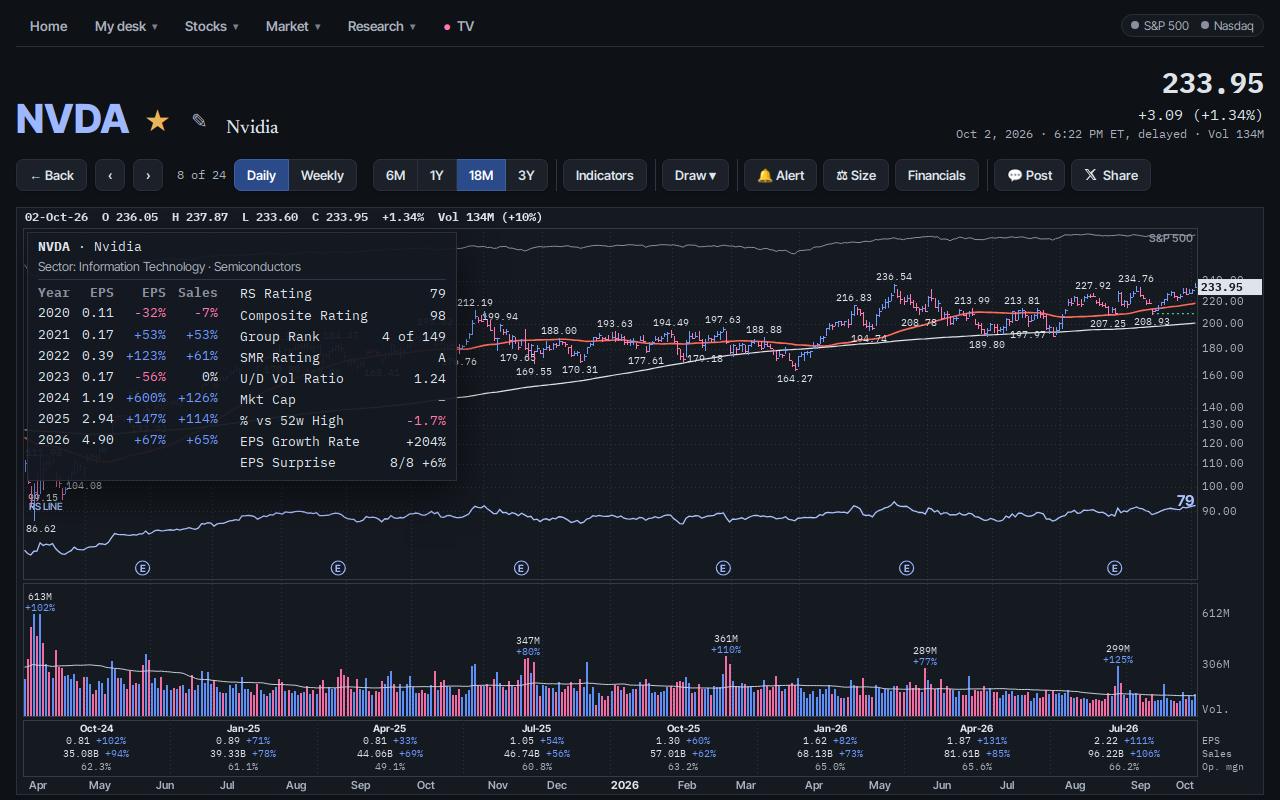Click the pencil edit icon beside Nvidia
The height and width of the screenshot is (800, 1280).
(x=199, y=121)
